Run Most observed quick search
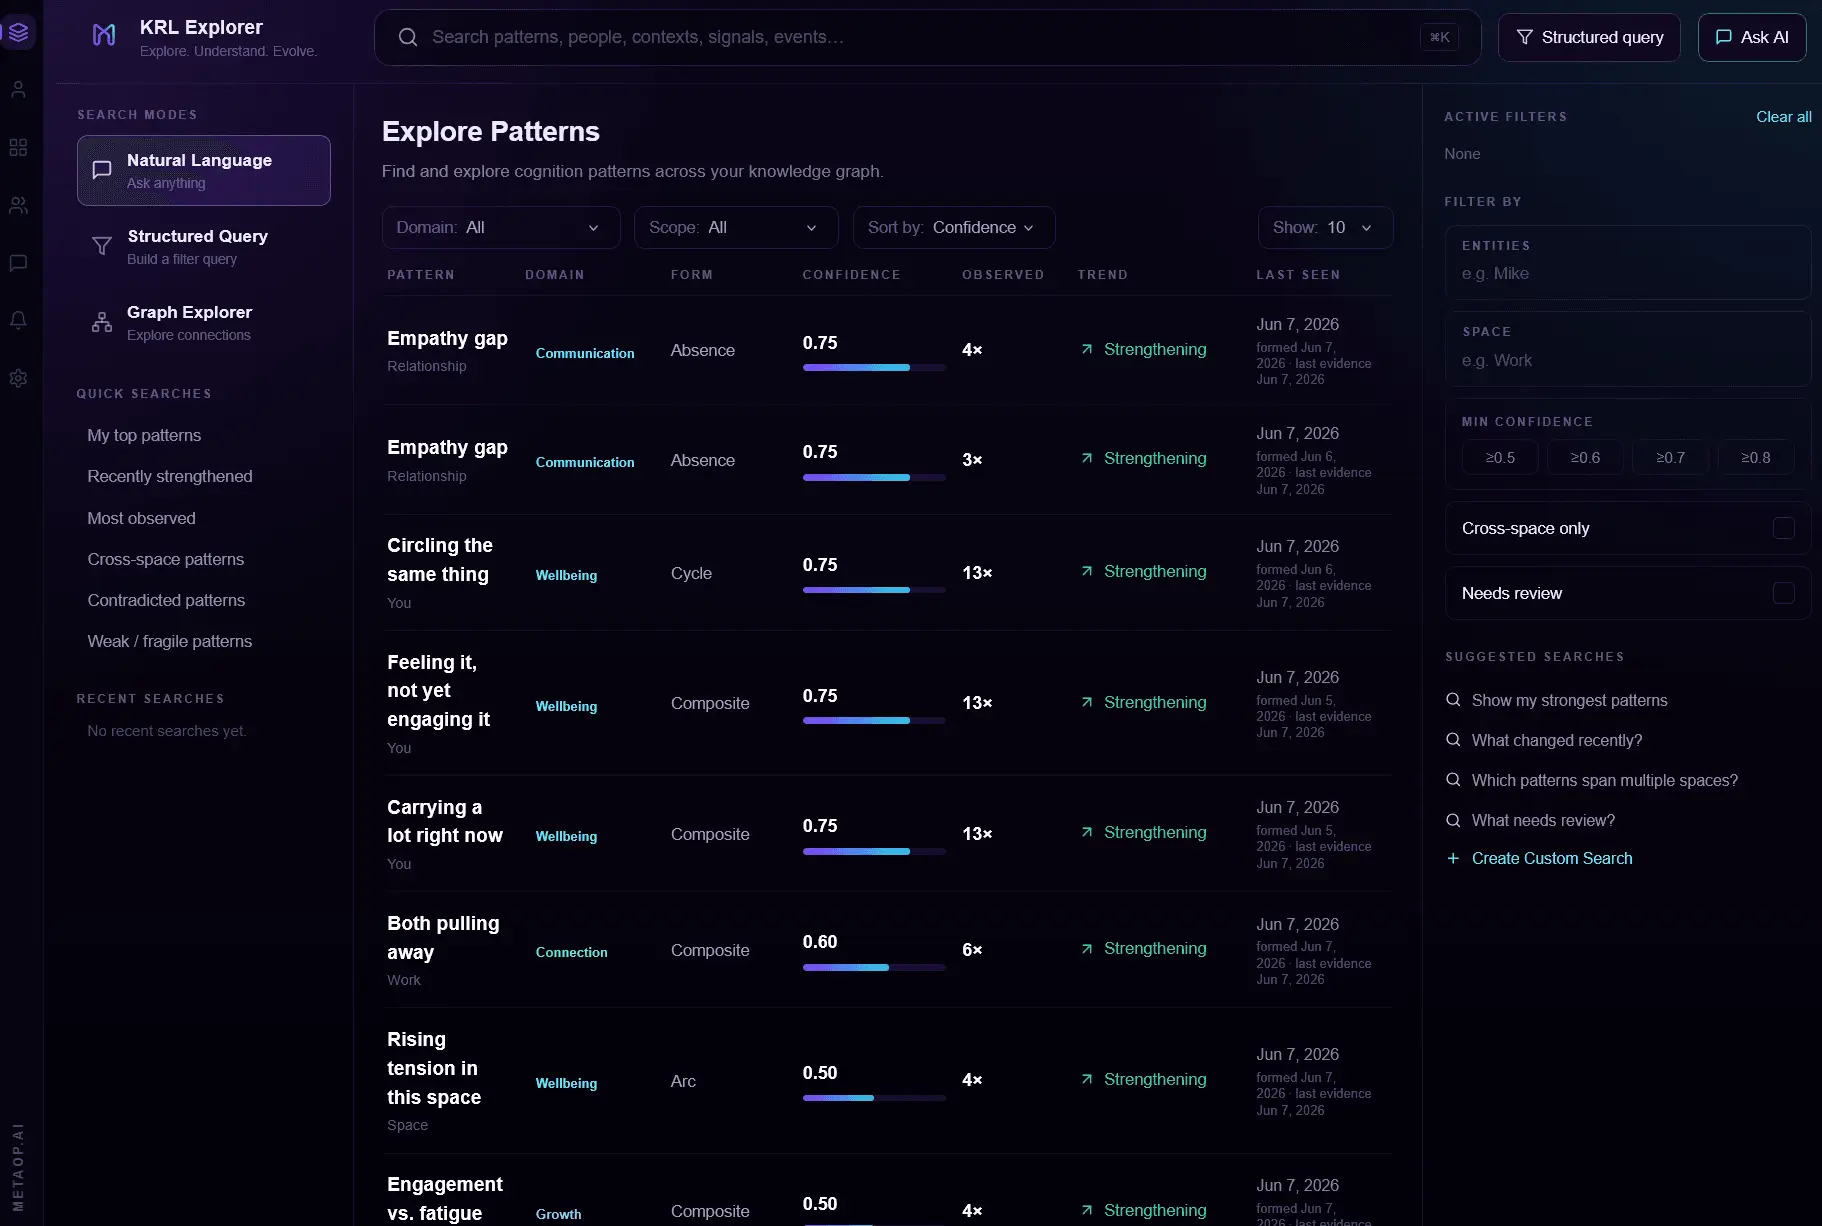Viewport: 1822px width, 1226px height. (141, 518)
